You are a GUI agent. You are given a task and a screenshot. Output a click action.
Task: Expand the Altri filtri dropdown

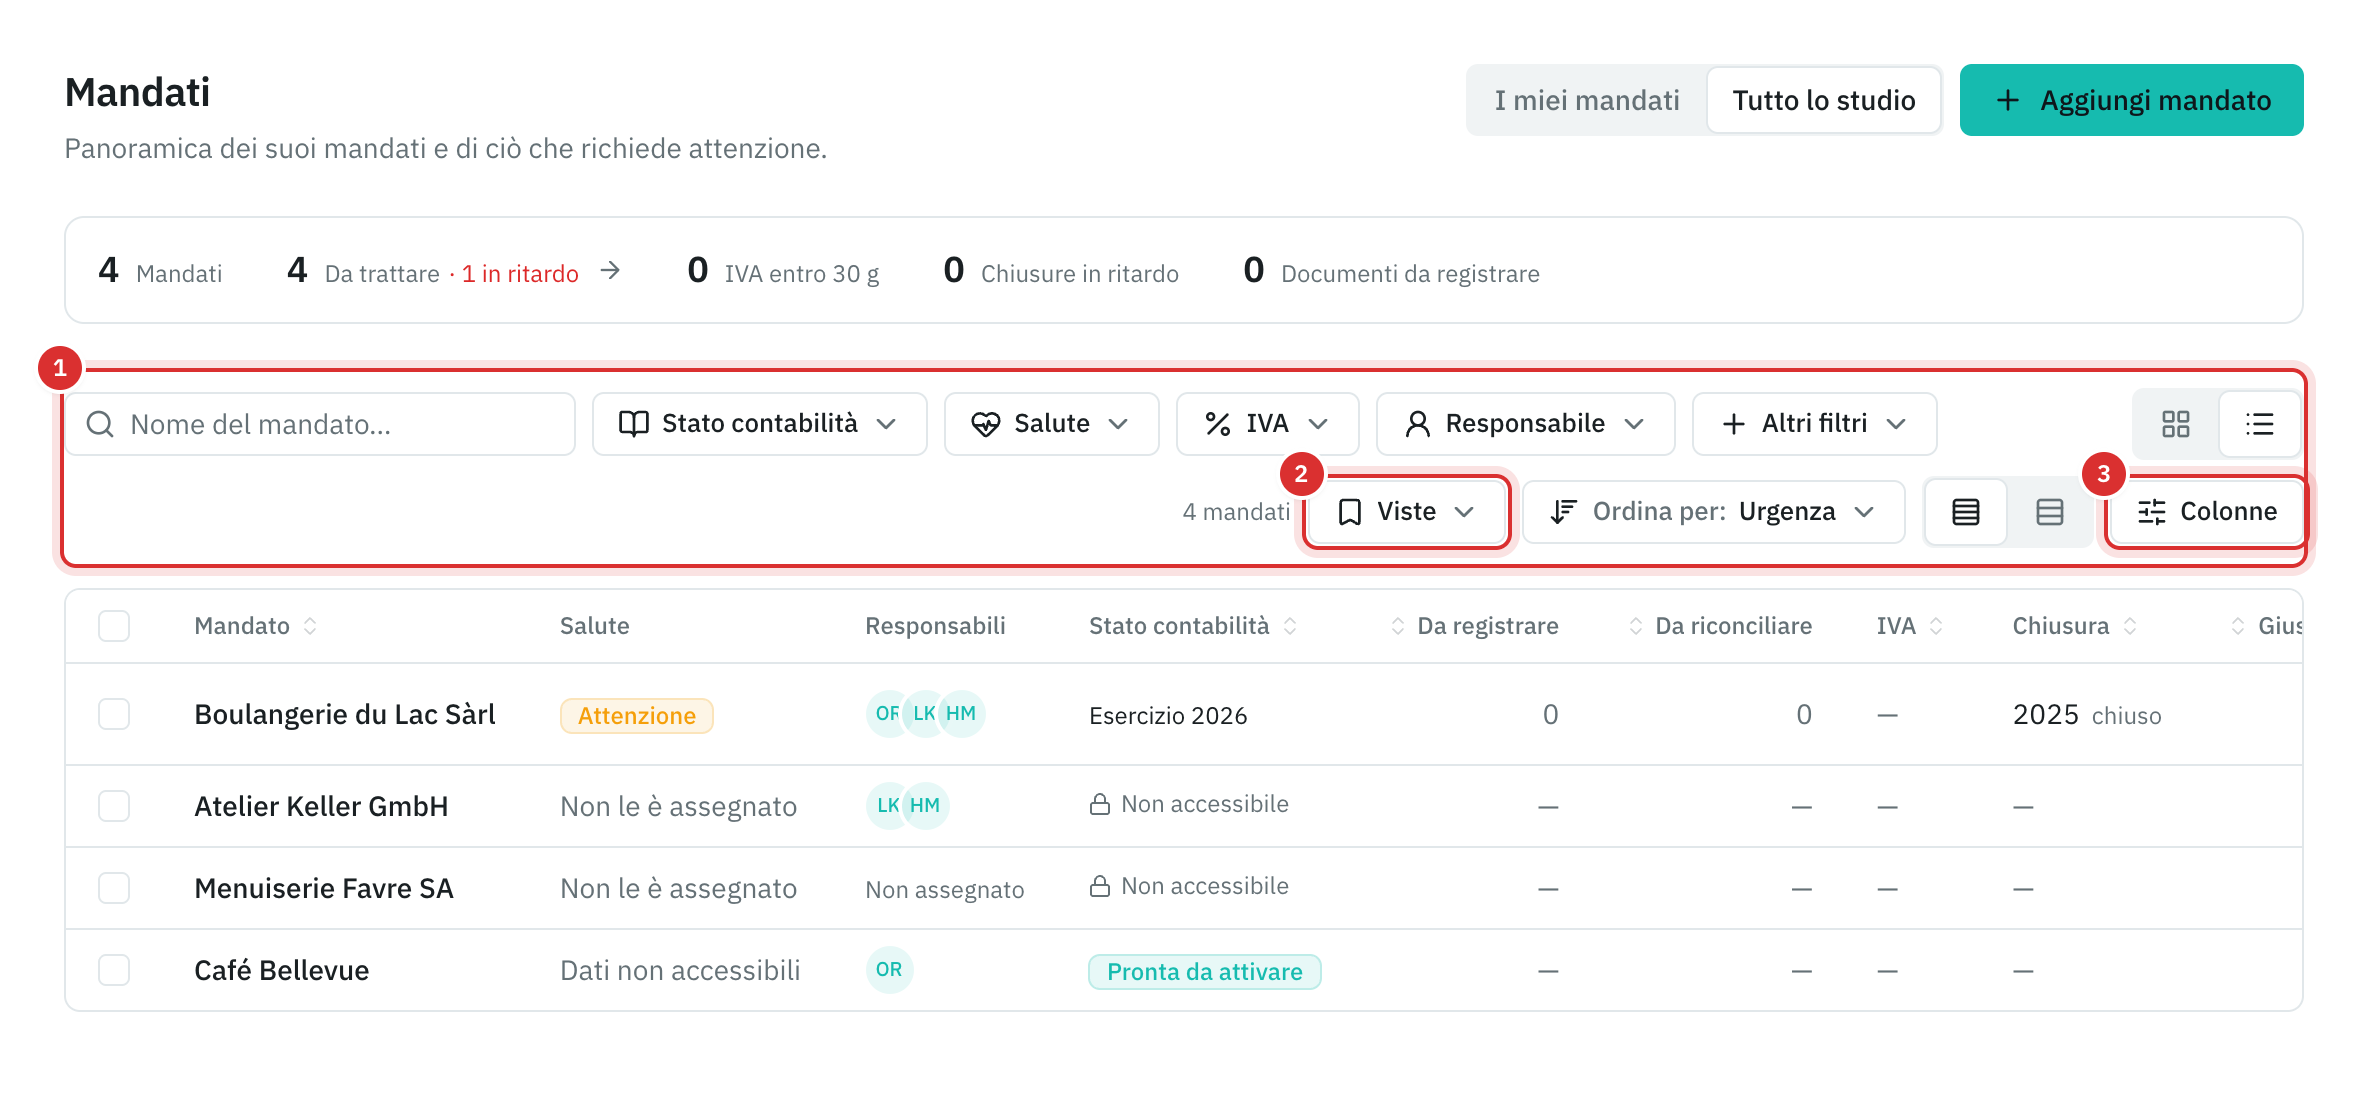pyautogui.click(x=1814, y=424)
